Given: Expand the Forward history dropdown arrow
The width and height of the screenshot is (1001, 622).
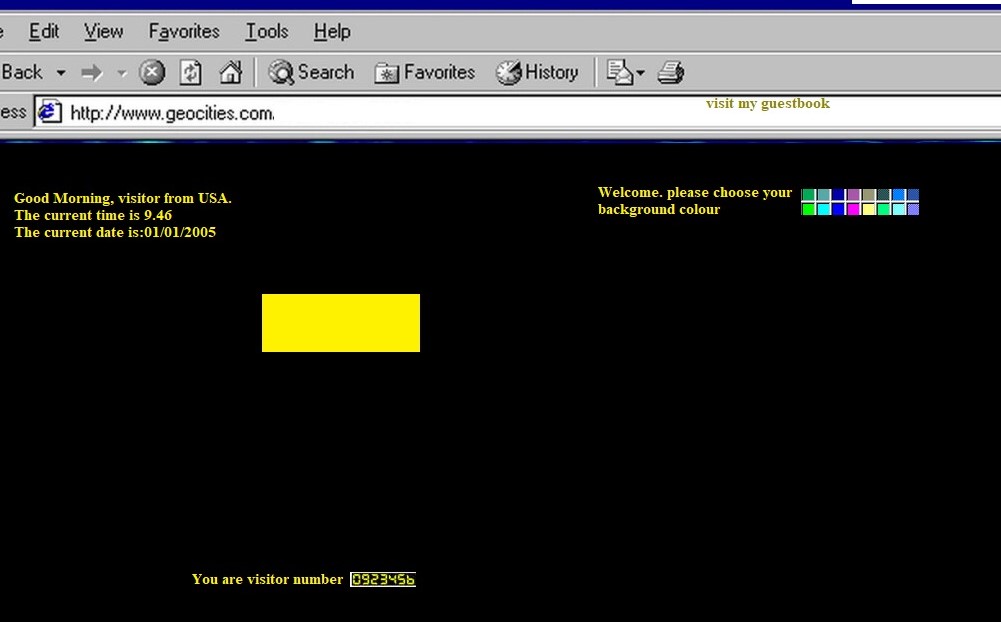Looking at the screenshot, I should tap(121, 73).
